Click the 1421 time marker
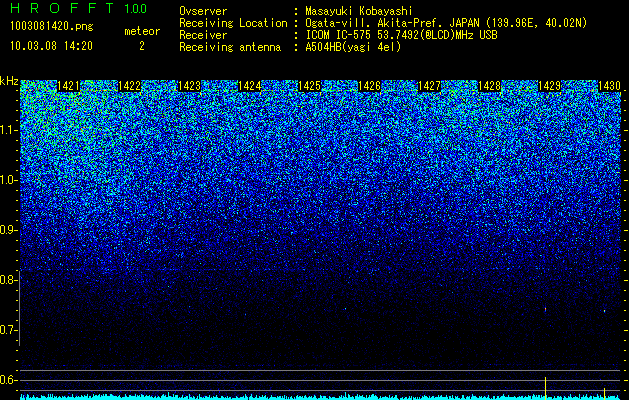This screenshot has height=400, width=629. pos(69,86)
